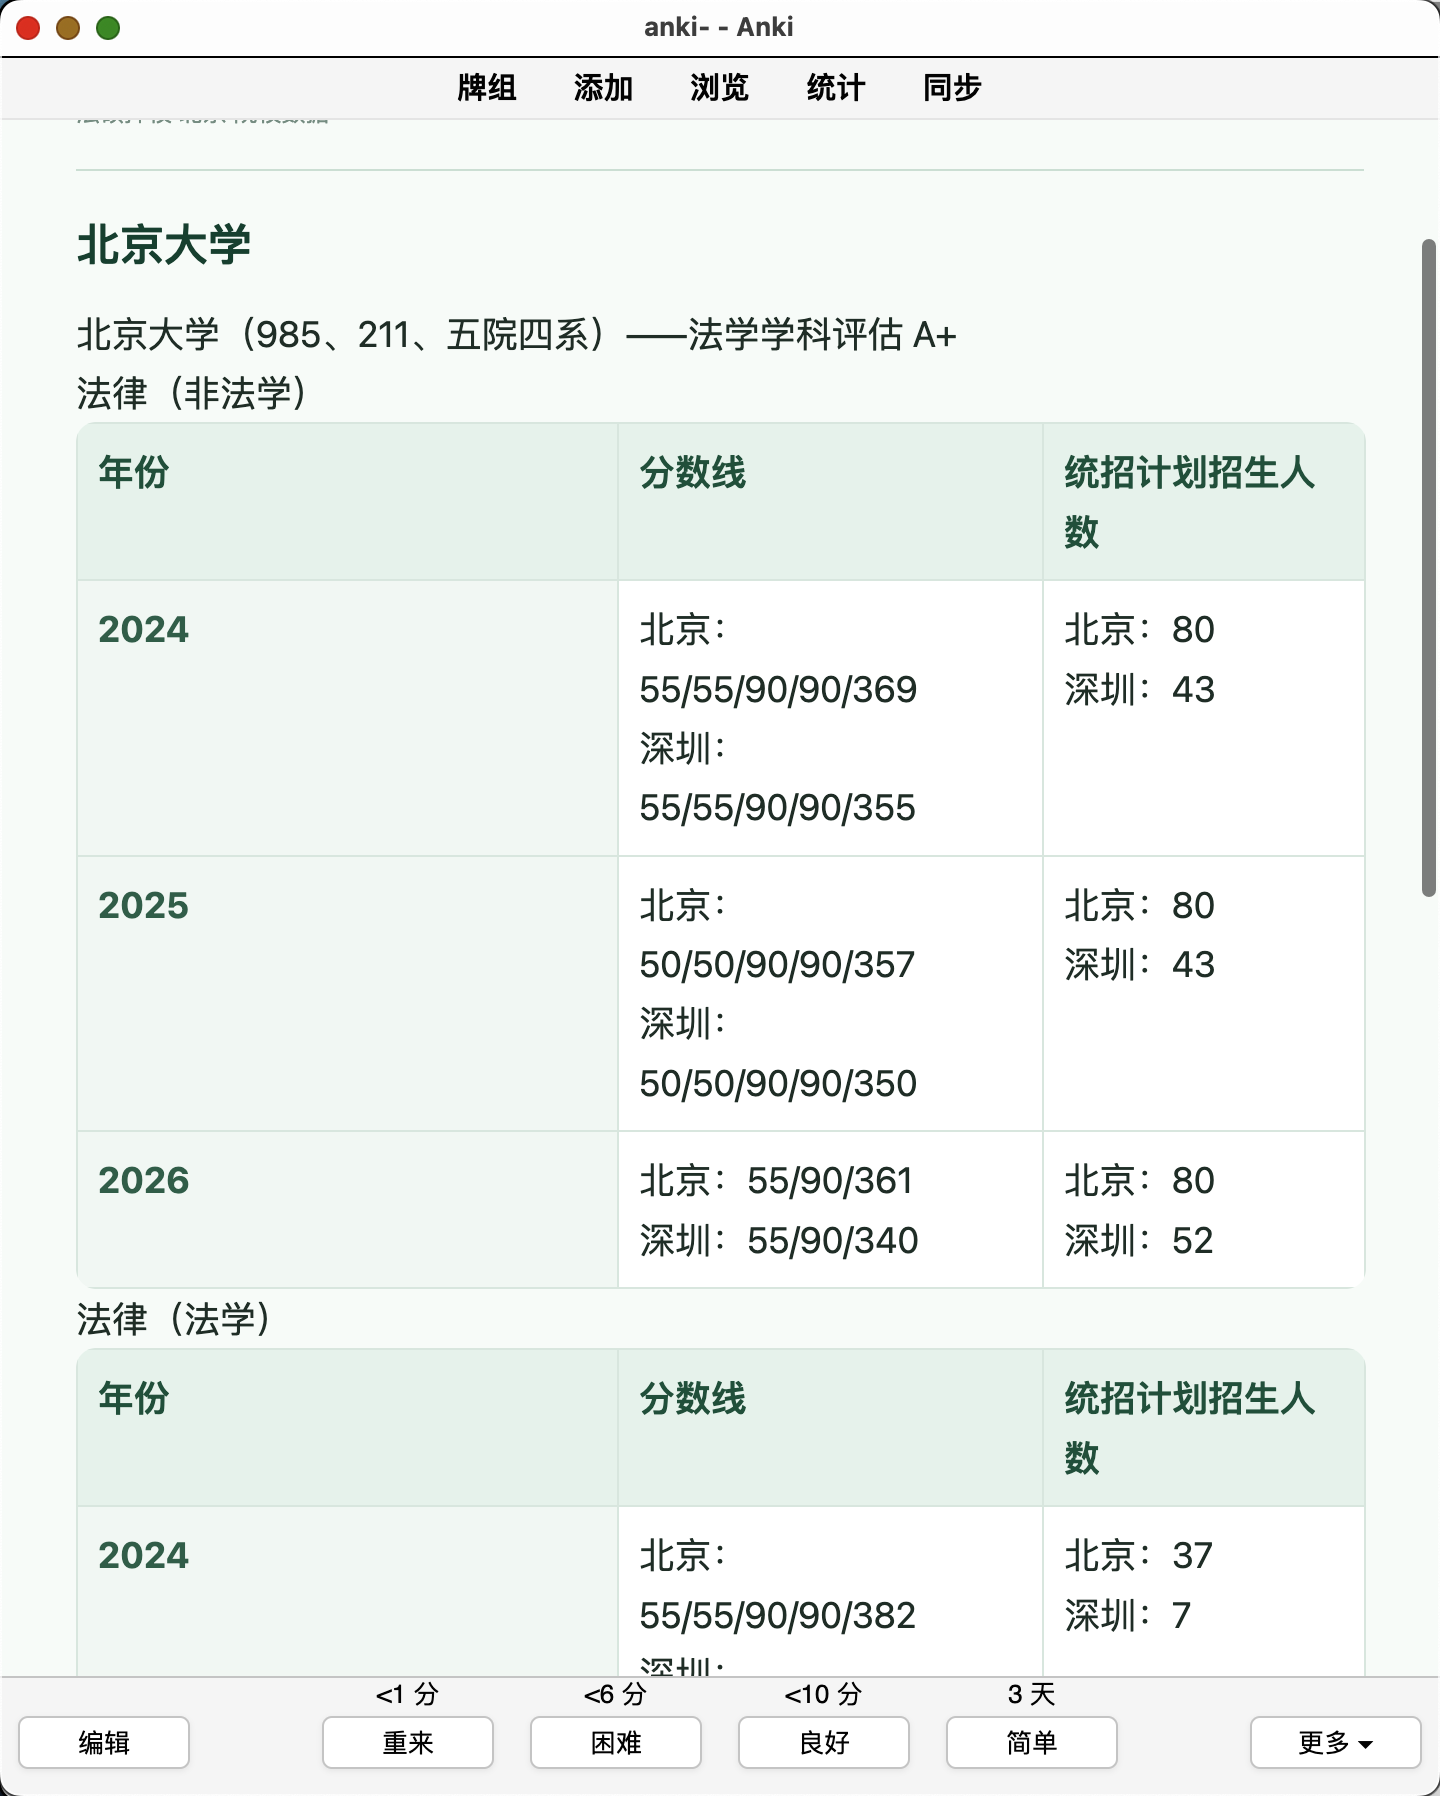Click score 55/55/90/90/355
This screenshot has width=1440, height=1796.
point(778,807)
